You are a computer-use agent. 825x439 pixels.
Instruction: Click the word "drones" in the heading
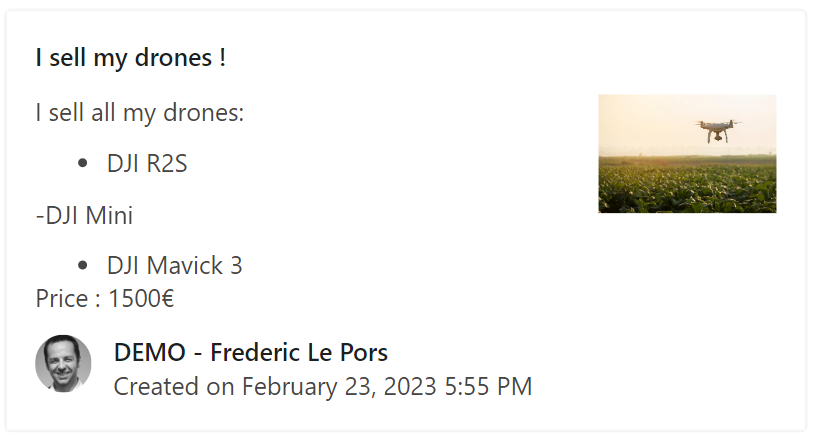173,57
